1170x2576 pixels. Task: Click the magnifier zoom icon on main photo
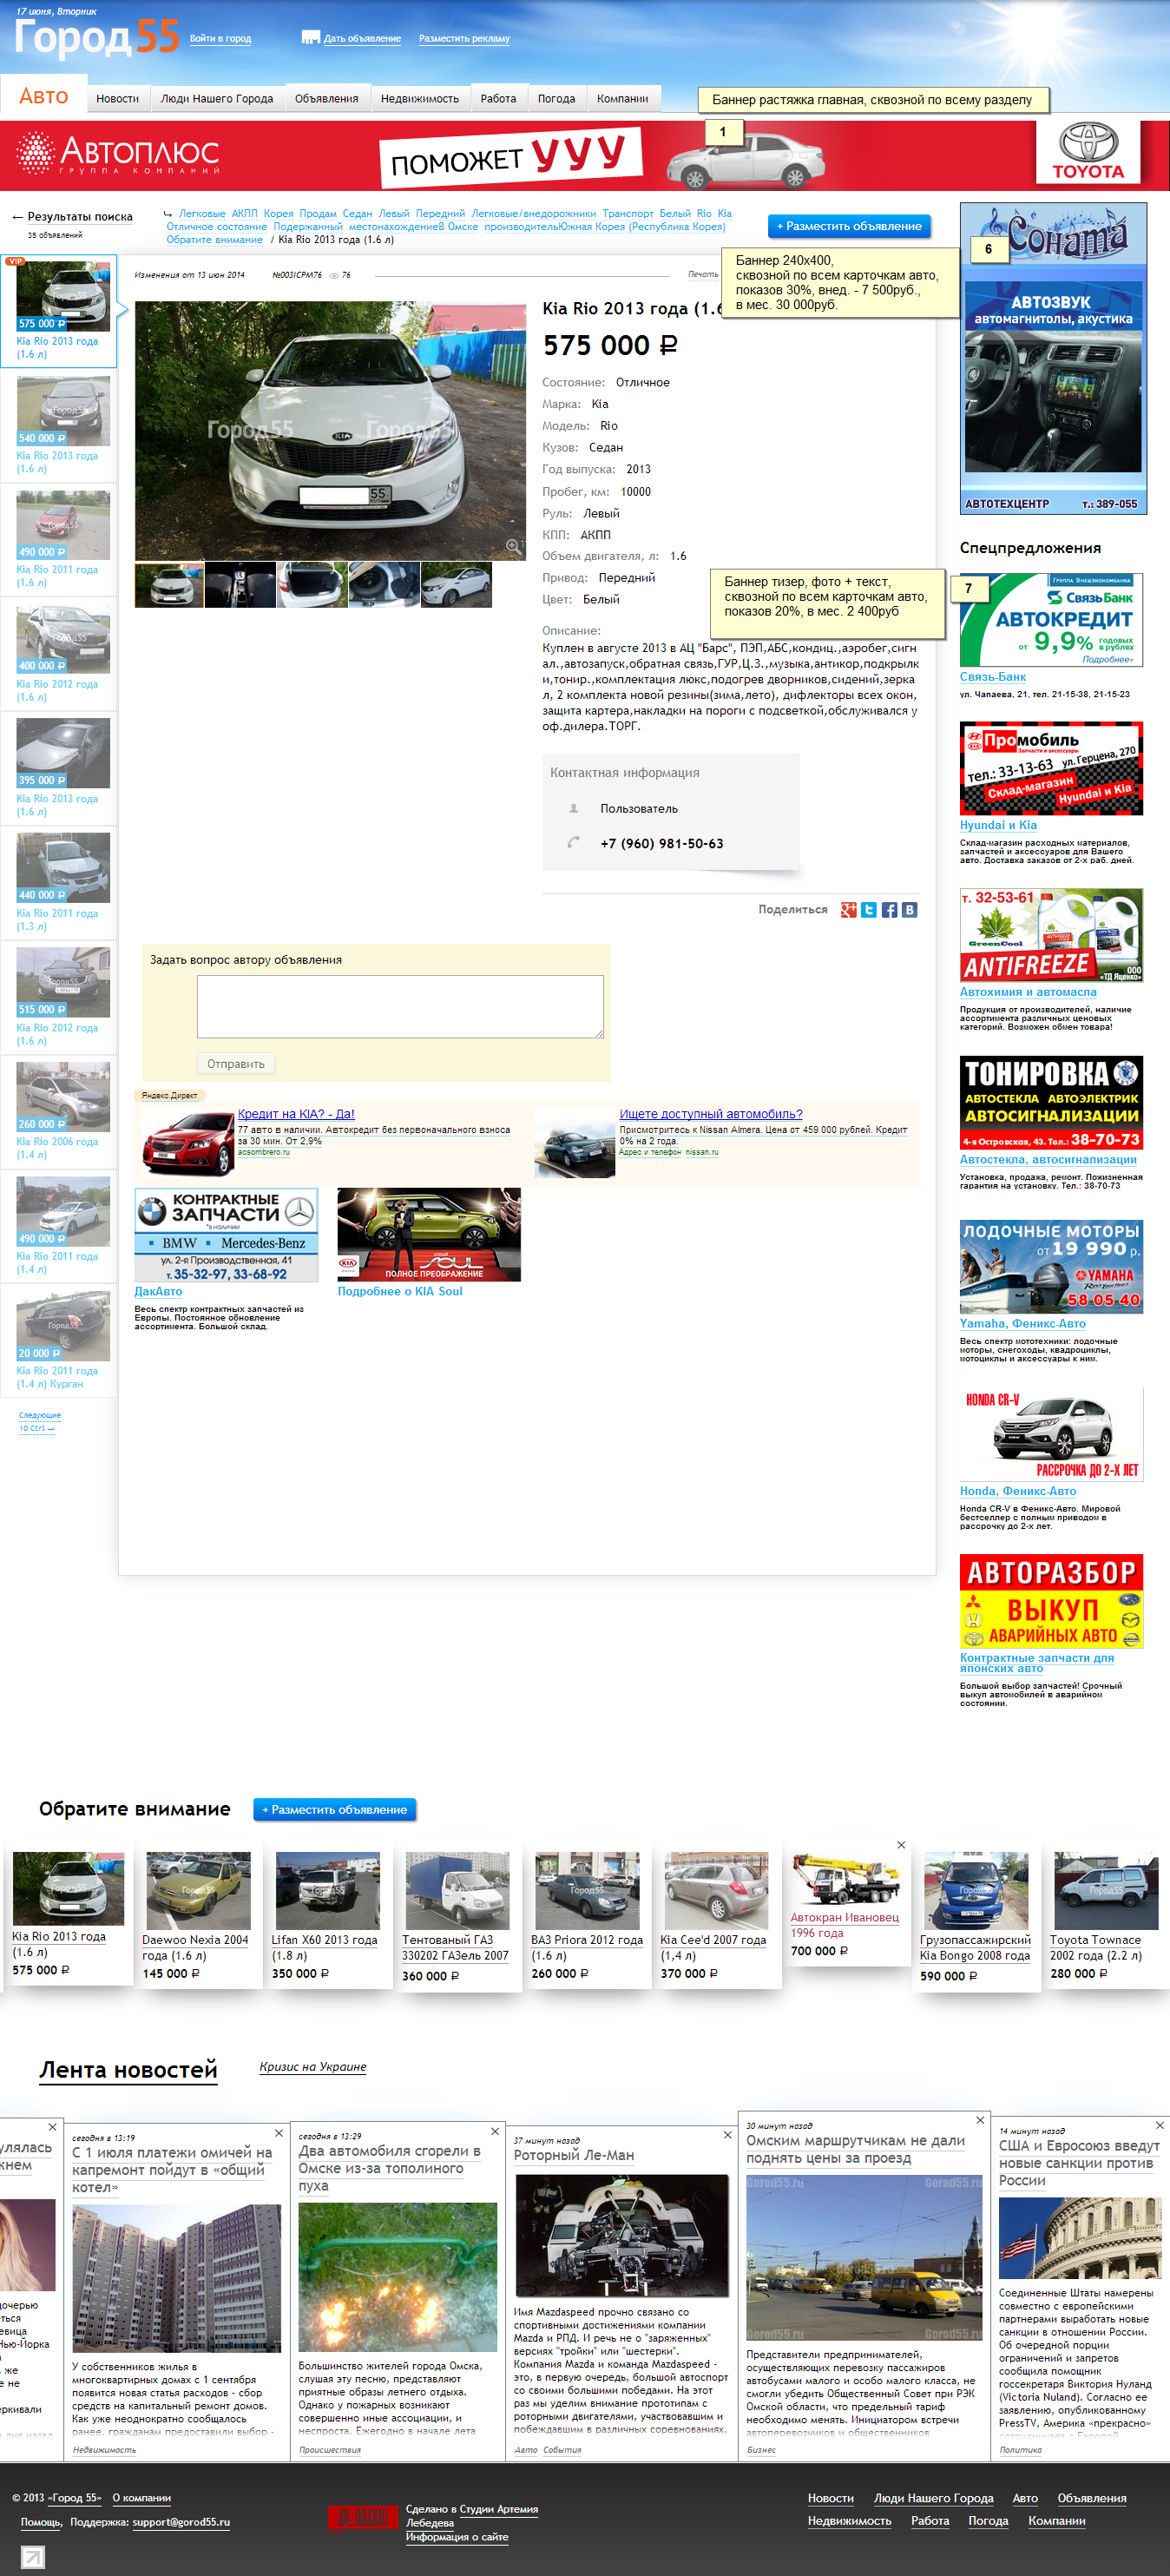click(x=513, y=546)
